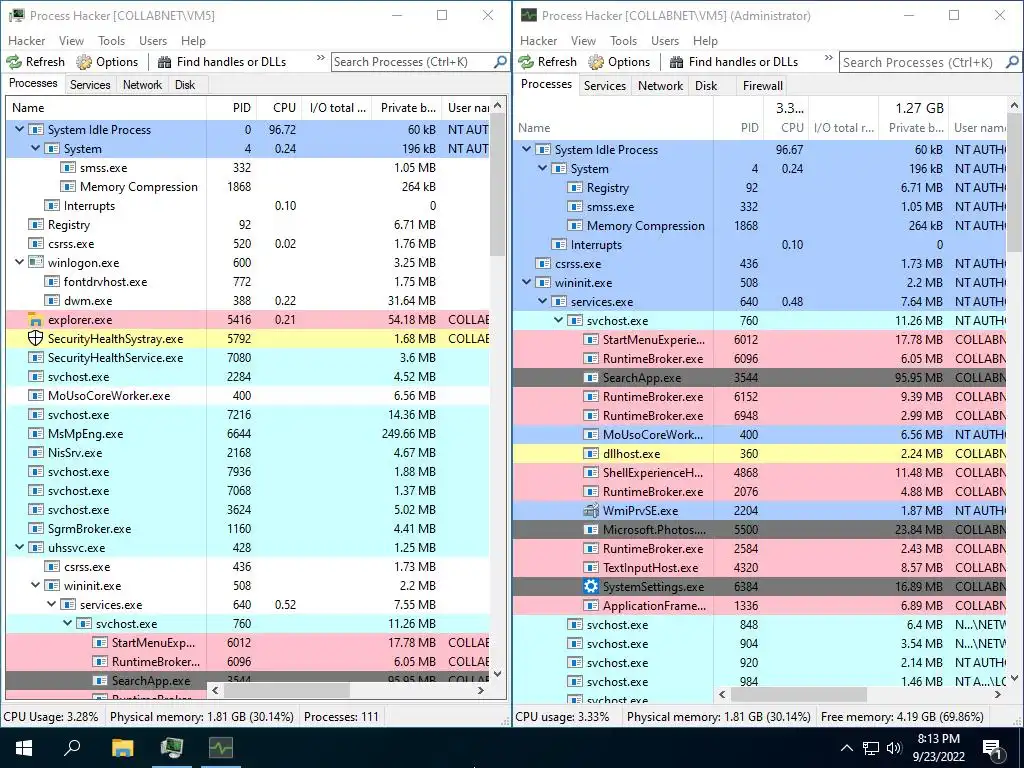Image resolution: width=1024 pixels, height=768 pixels.
Task: Click search magnifier icon in left window search box
Action: pos(500,62)
